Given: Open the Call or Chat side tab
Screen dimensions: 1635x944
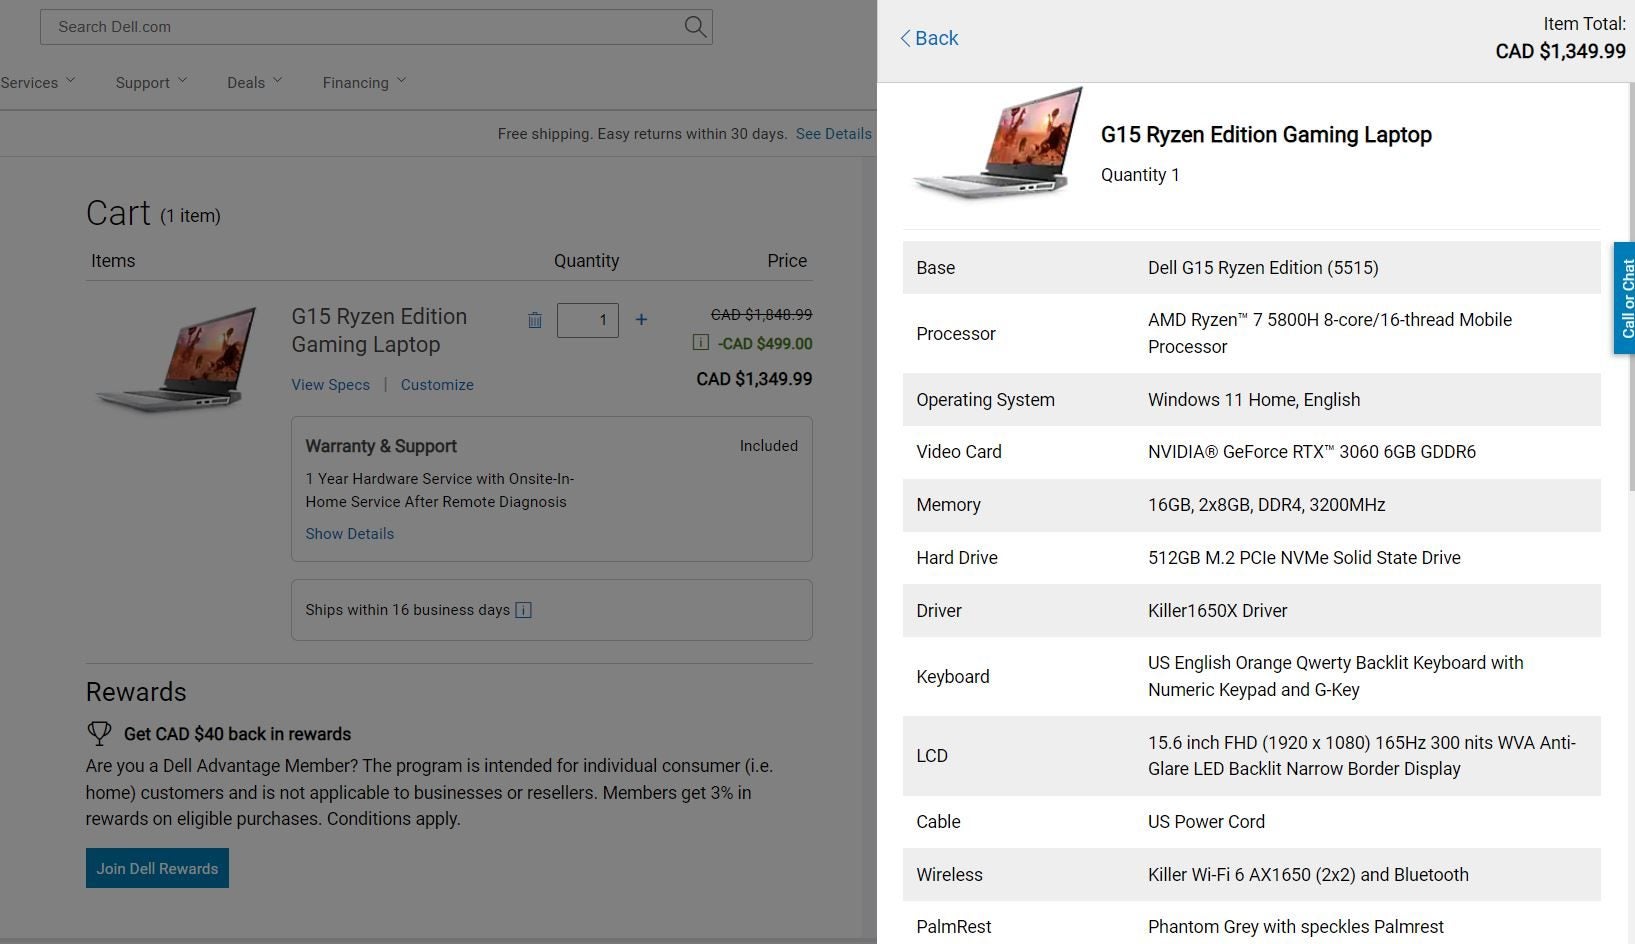Looking at the screenshot, I should point(1624,298).
